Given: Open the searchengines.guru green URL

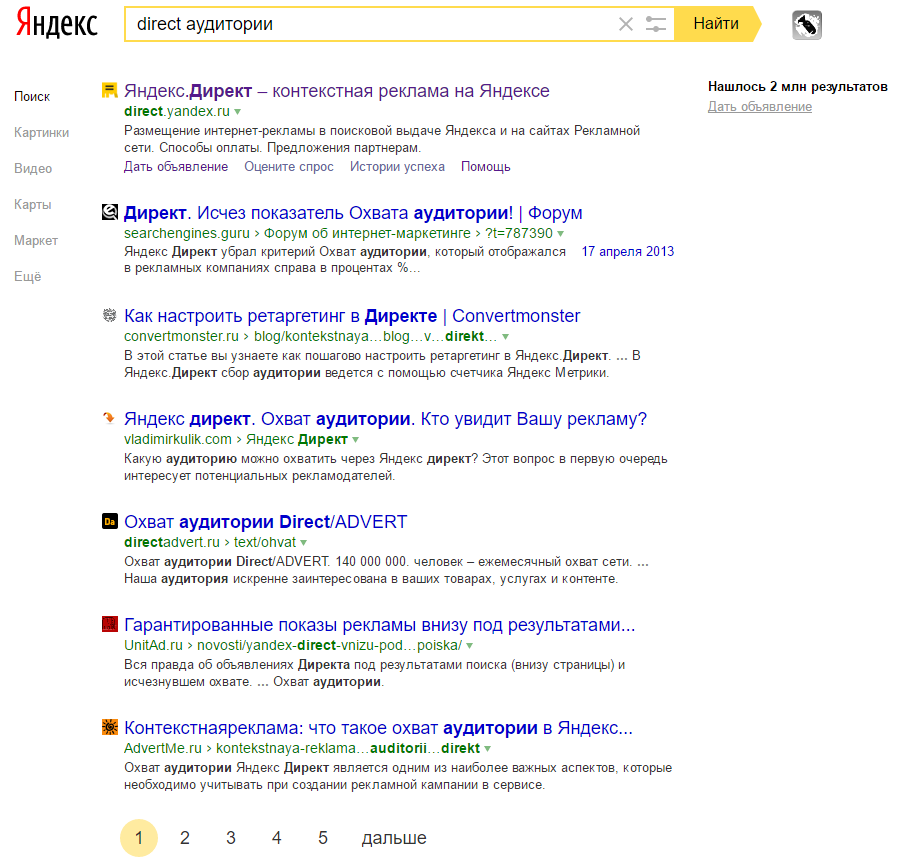Looking at the screenshot, I should pyautogui.click(x=186, y=233).
